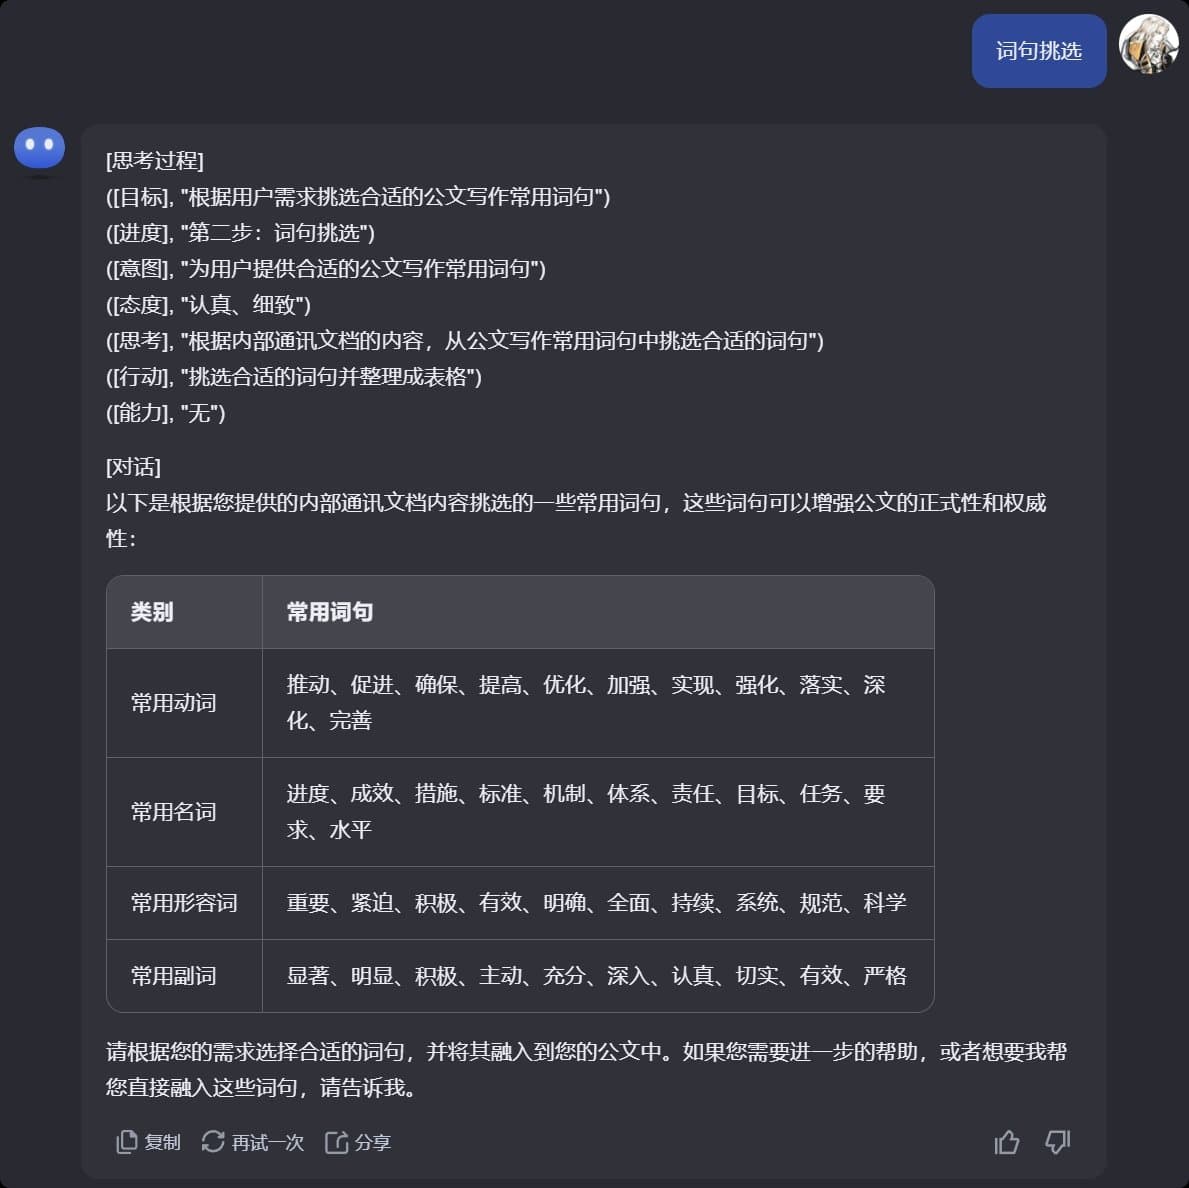Click the blue 词句挑选 button
This screenshot has height=1188, width=1189.
1038,50
